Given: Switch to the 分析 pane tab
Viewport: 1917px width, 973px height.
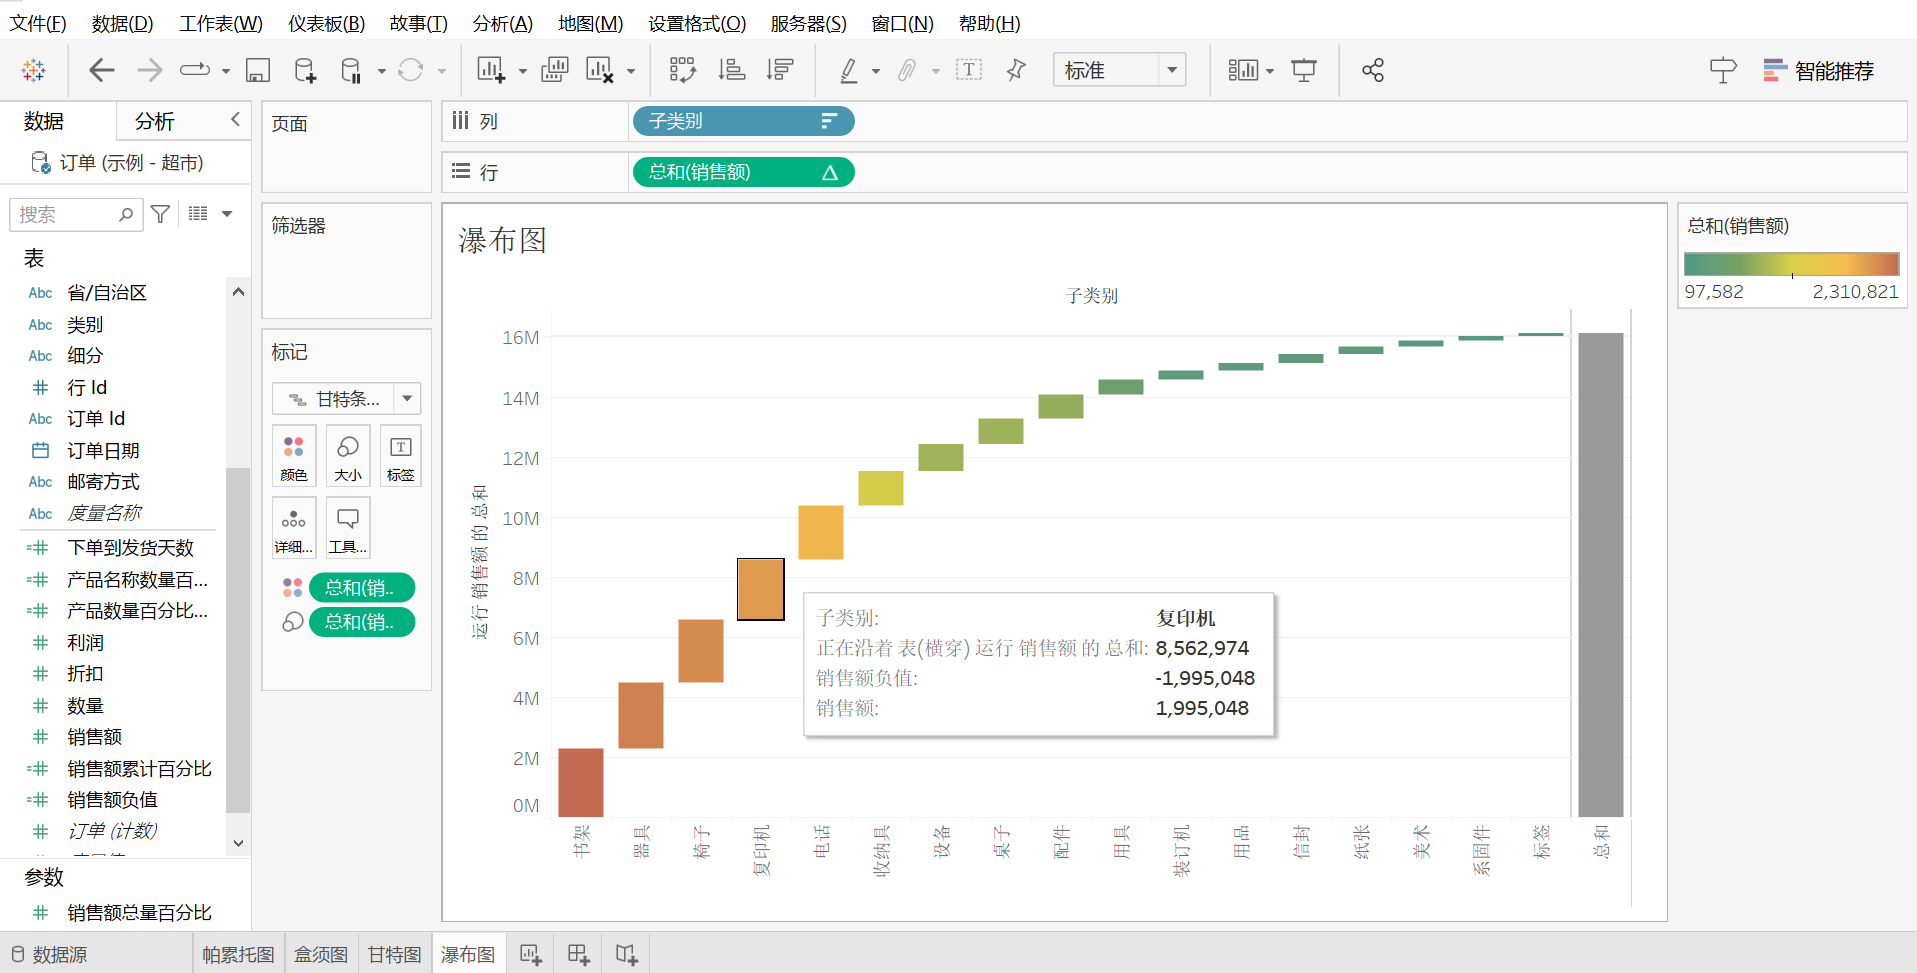Looking at the screenshot, I should pos(155,121).
